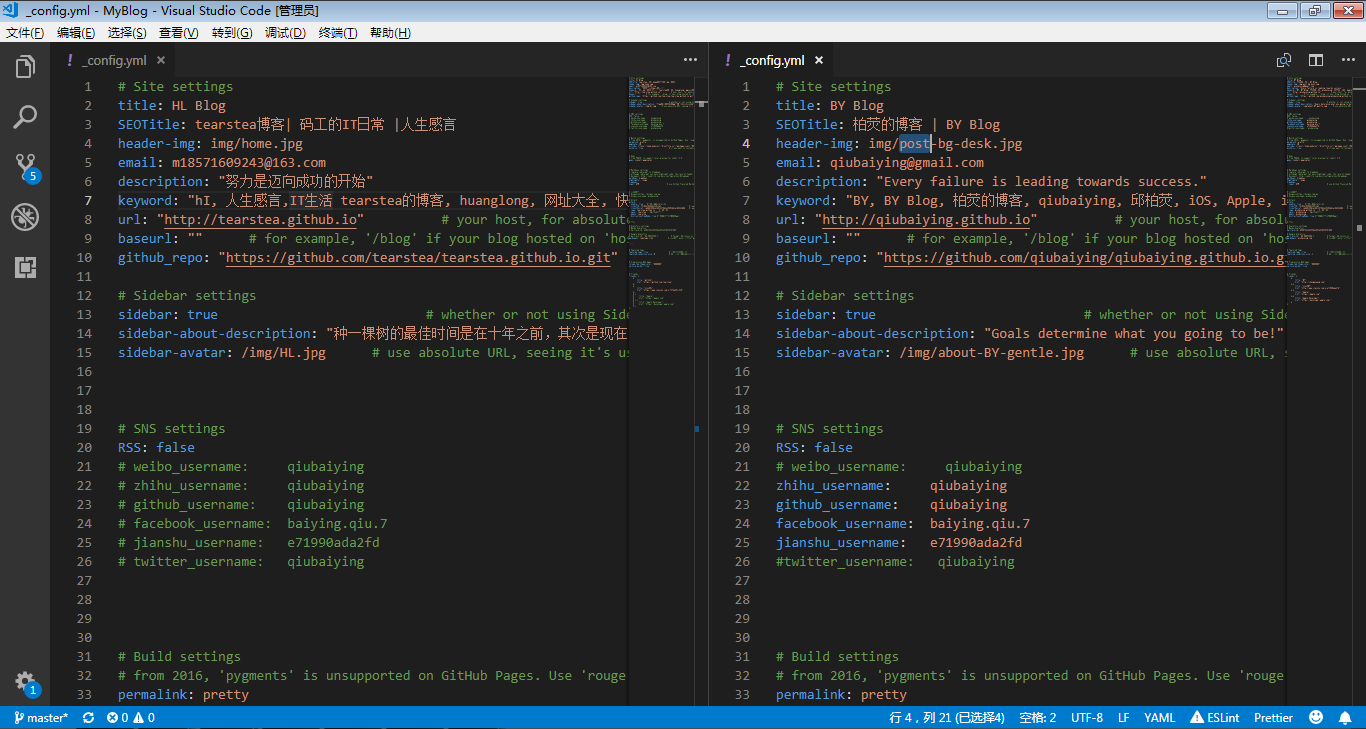Click line number 13 in right editor
Image resolution: width=1366 pixels, height=729 pixels.
(x=744, y=315)
